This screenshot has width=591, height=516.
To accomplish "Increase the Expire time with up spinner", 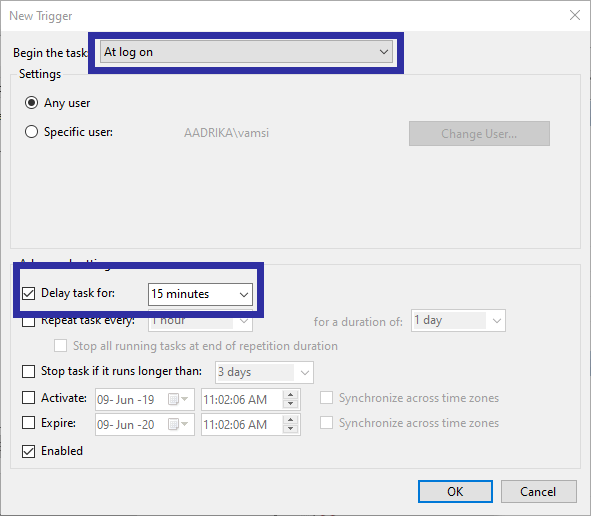I will tap(290, 420).
